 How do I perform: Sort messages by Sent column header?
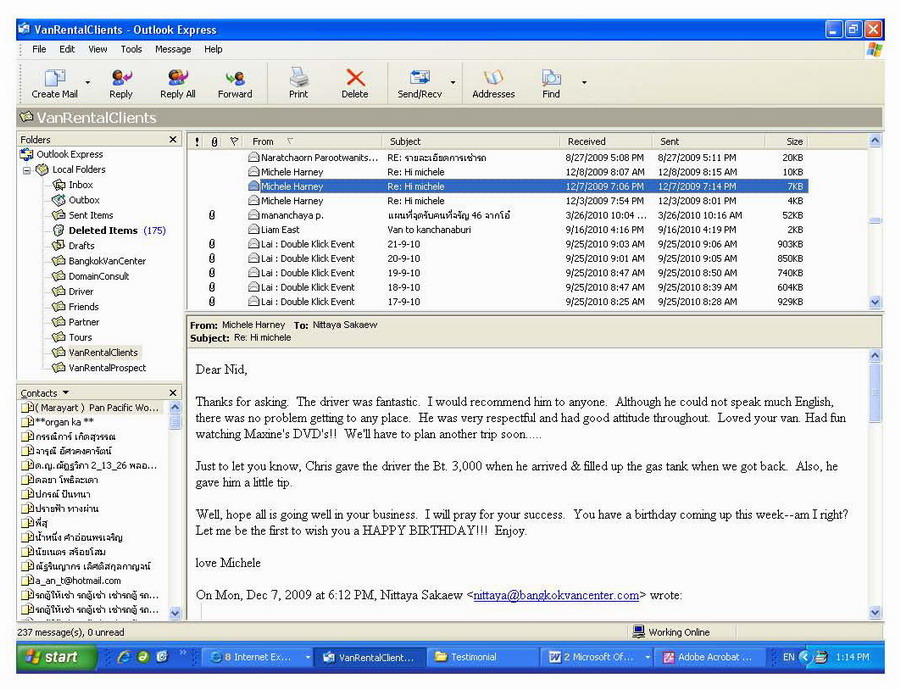pyautogui.click(x=708, y=141)
